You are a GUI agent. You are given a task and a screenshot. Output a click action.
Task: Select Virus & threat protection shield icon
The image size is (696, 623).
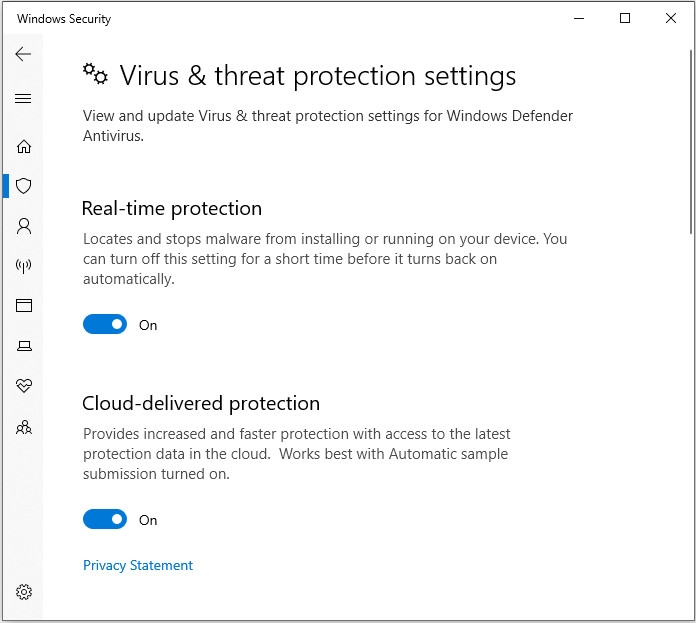24,186
